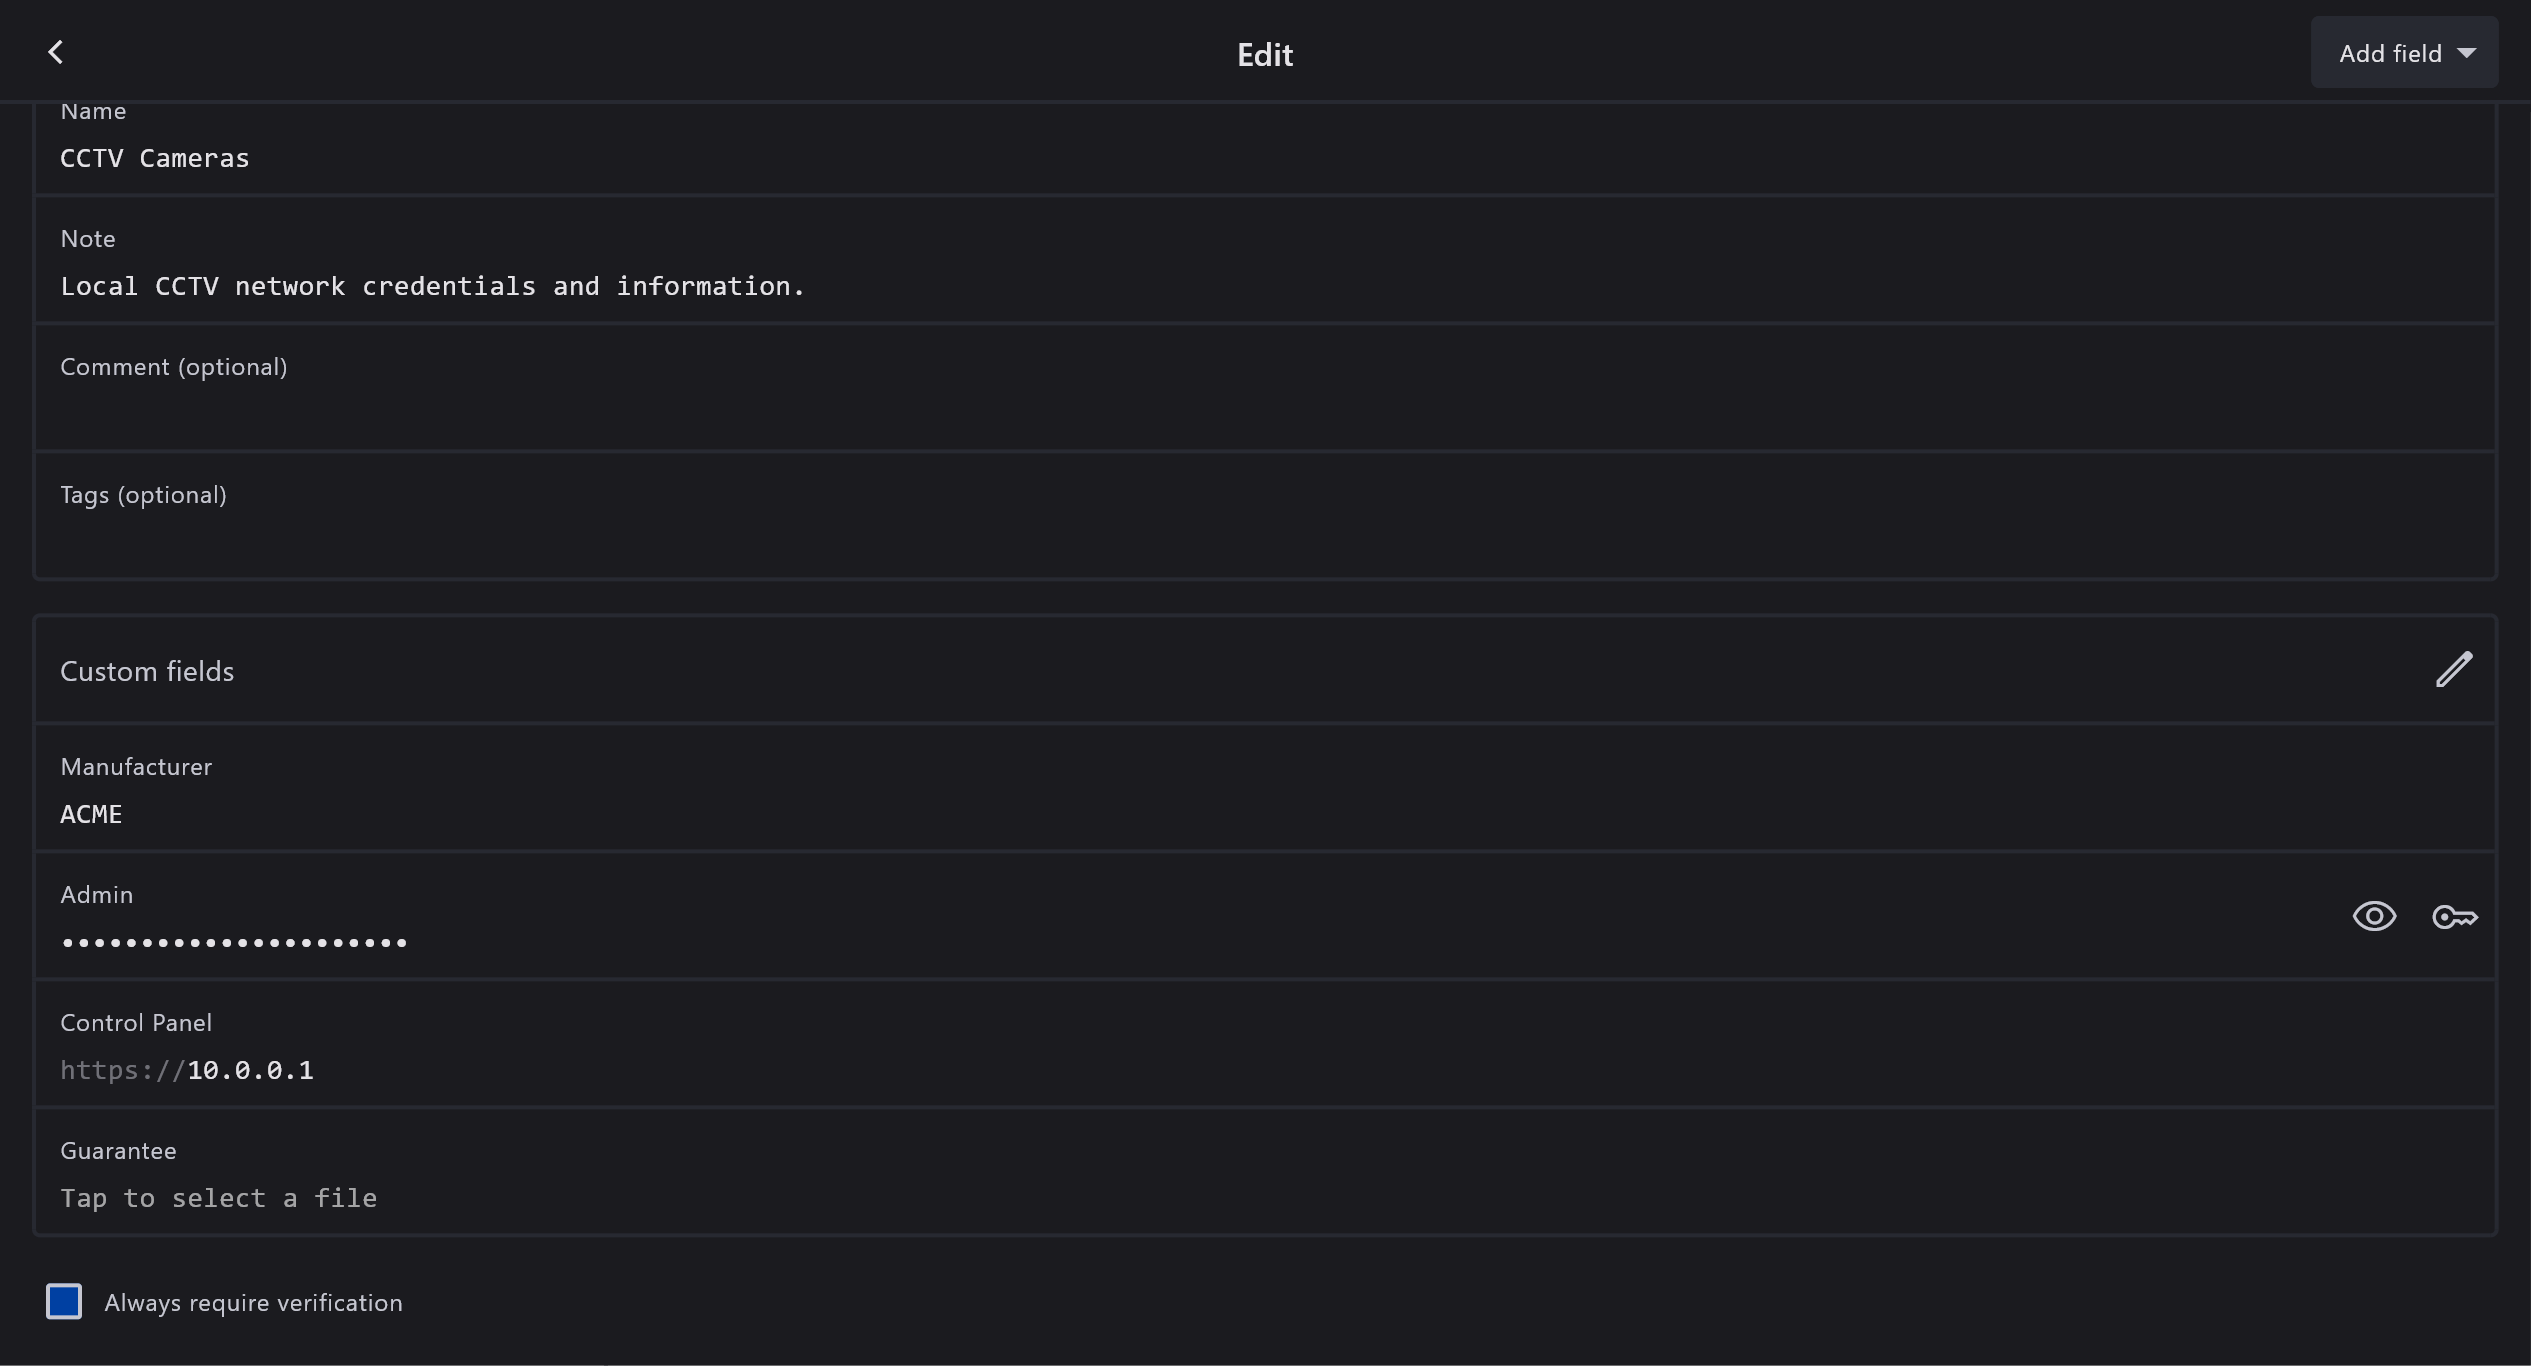
Task: Click the Custom fields section header
Action: click(147, 671)
